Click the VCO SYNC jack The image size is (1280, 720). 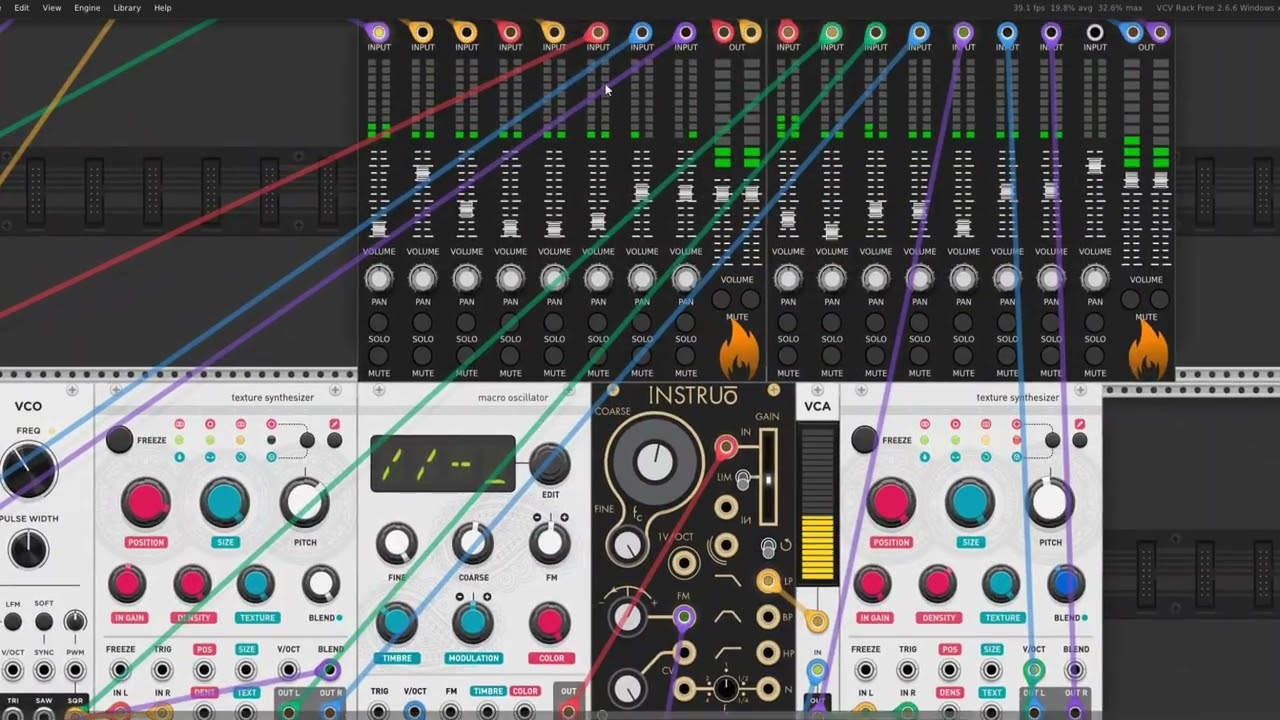44,670
